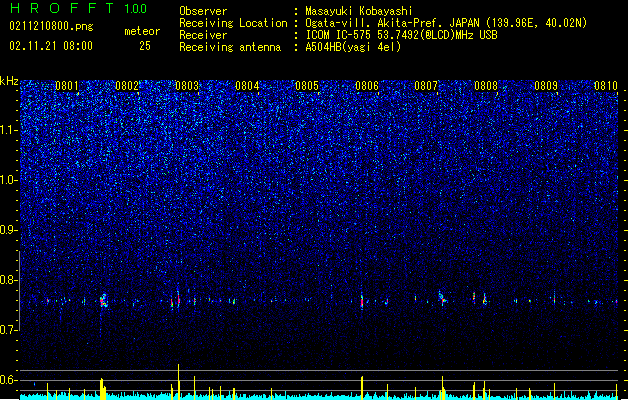Image resolution: width=629 pixels, height=400 pixels.
Task: Click the meteor count value 25
Action: 145,46
